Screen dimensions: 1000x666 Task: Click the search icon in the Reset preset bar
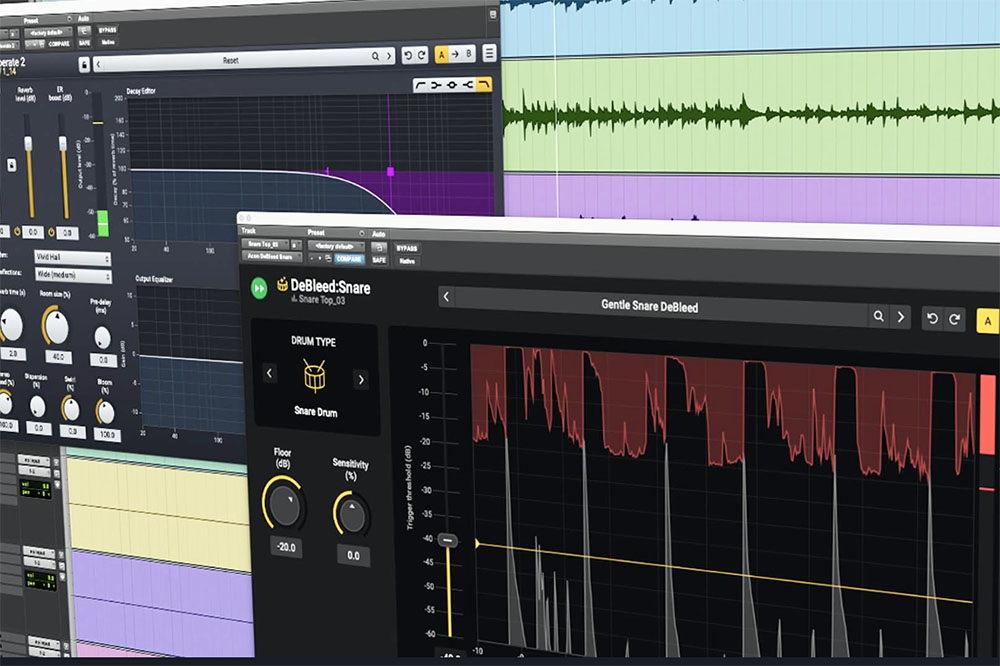(x=376, y=57)
